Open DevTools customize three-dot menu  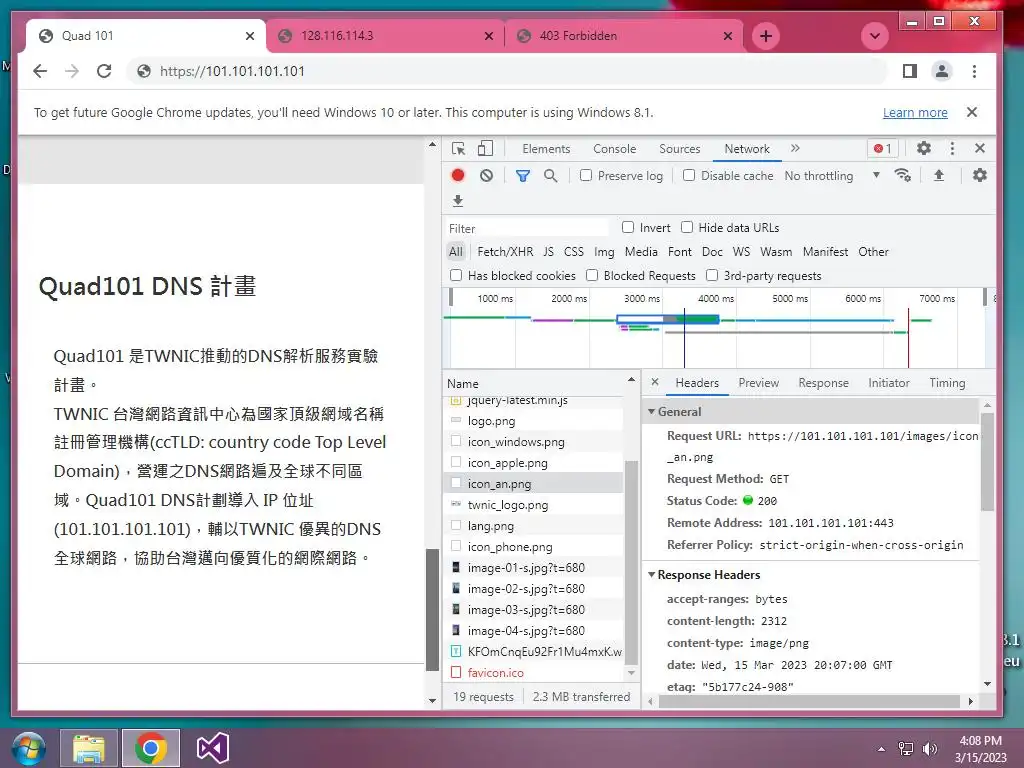pos(952,148)
